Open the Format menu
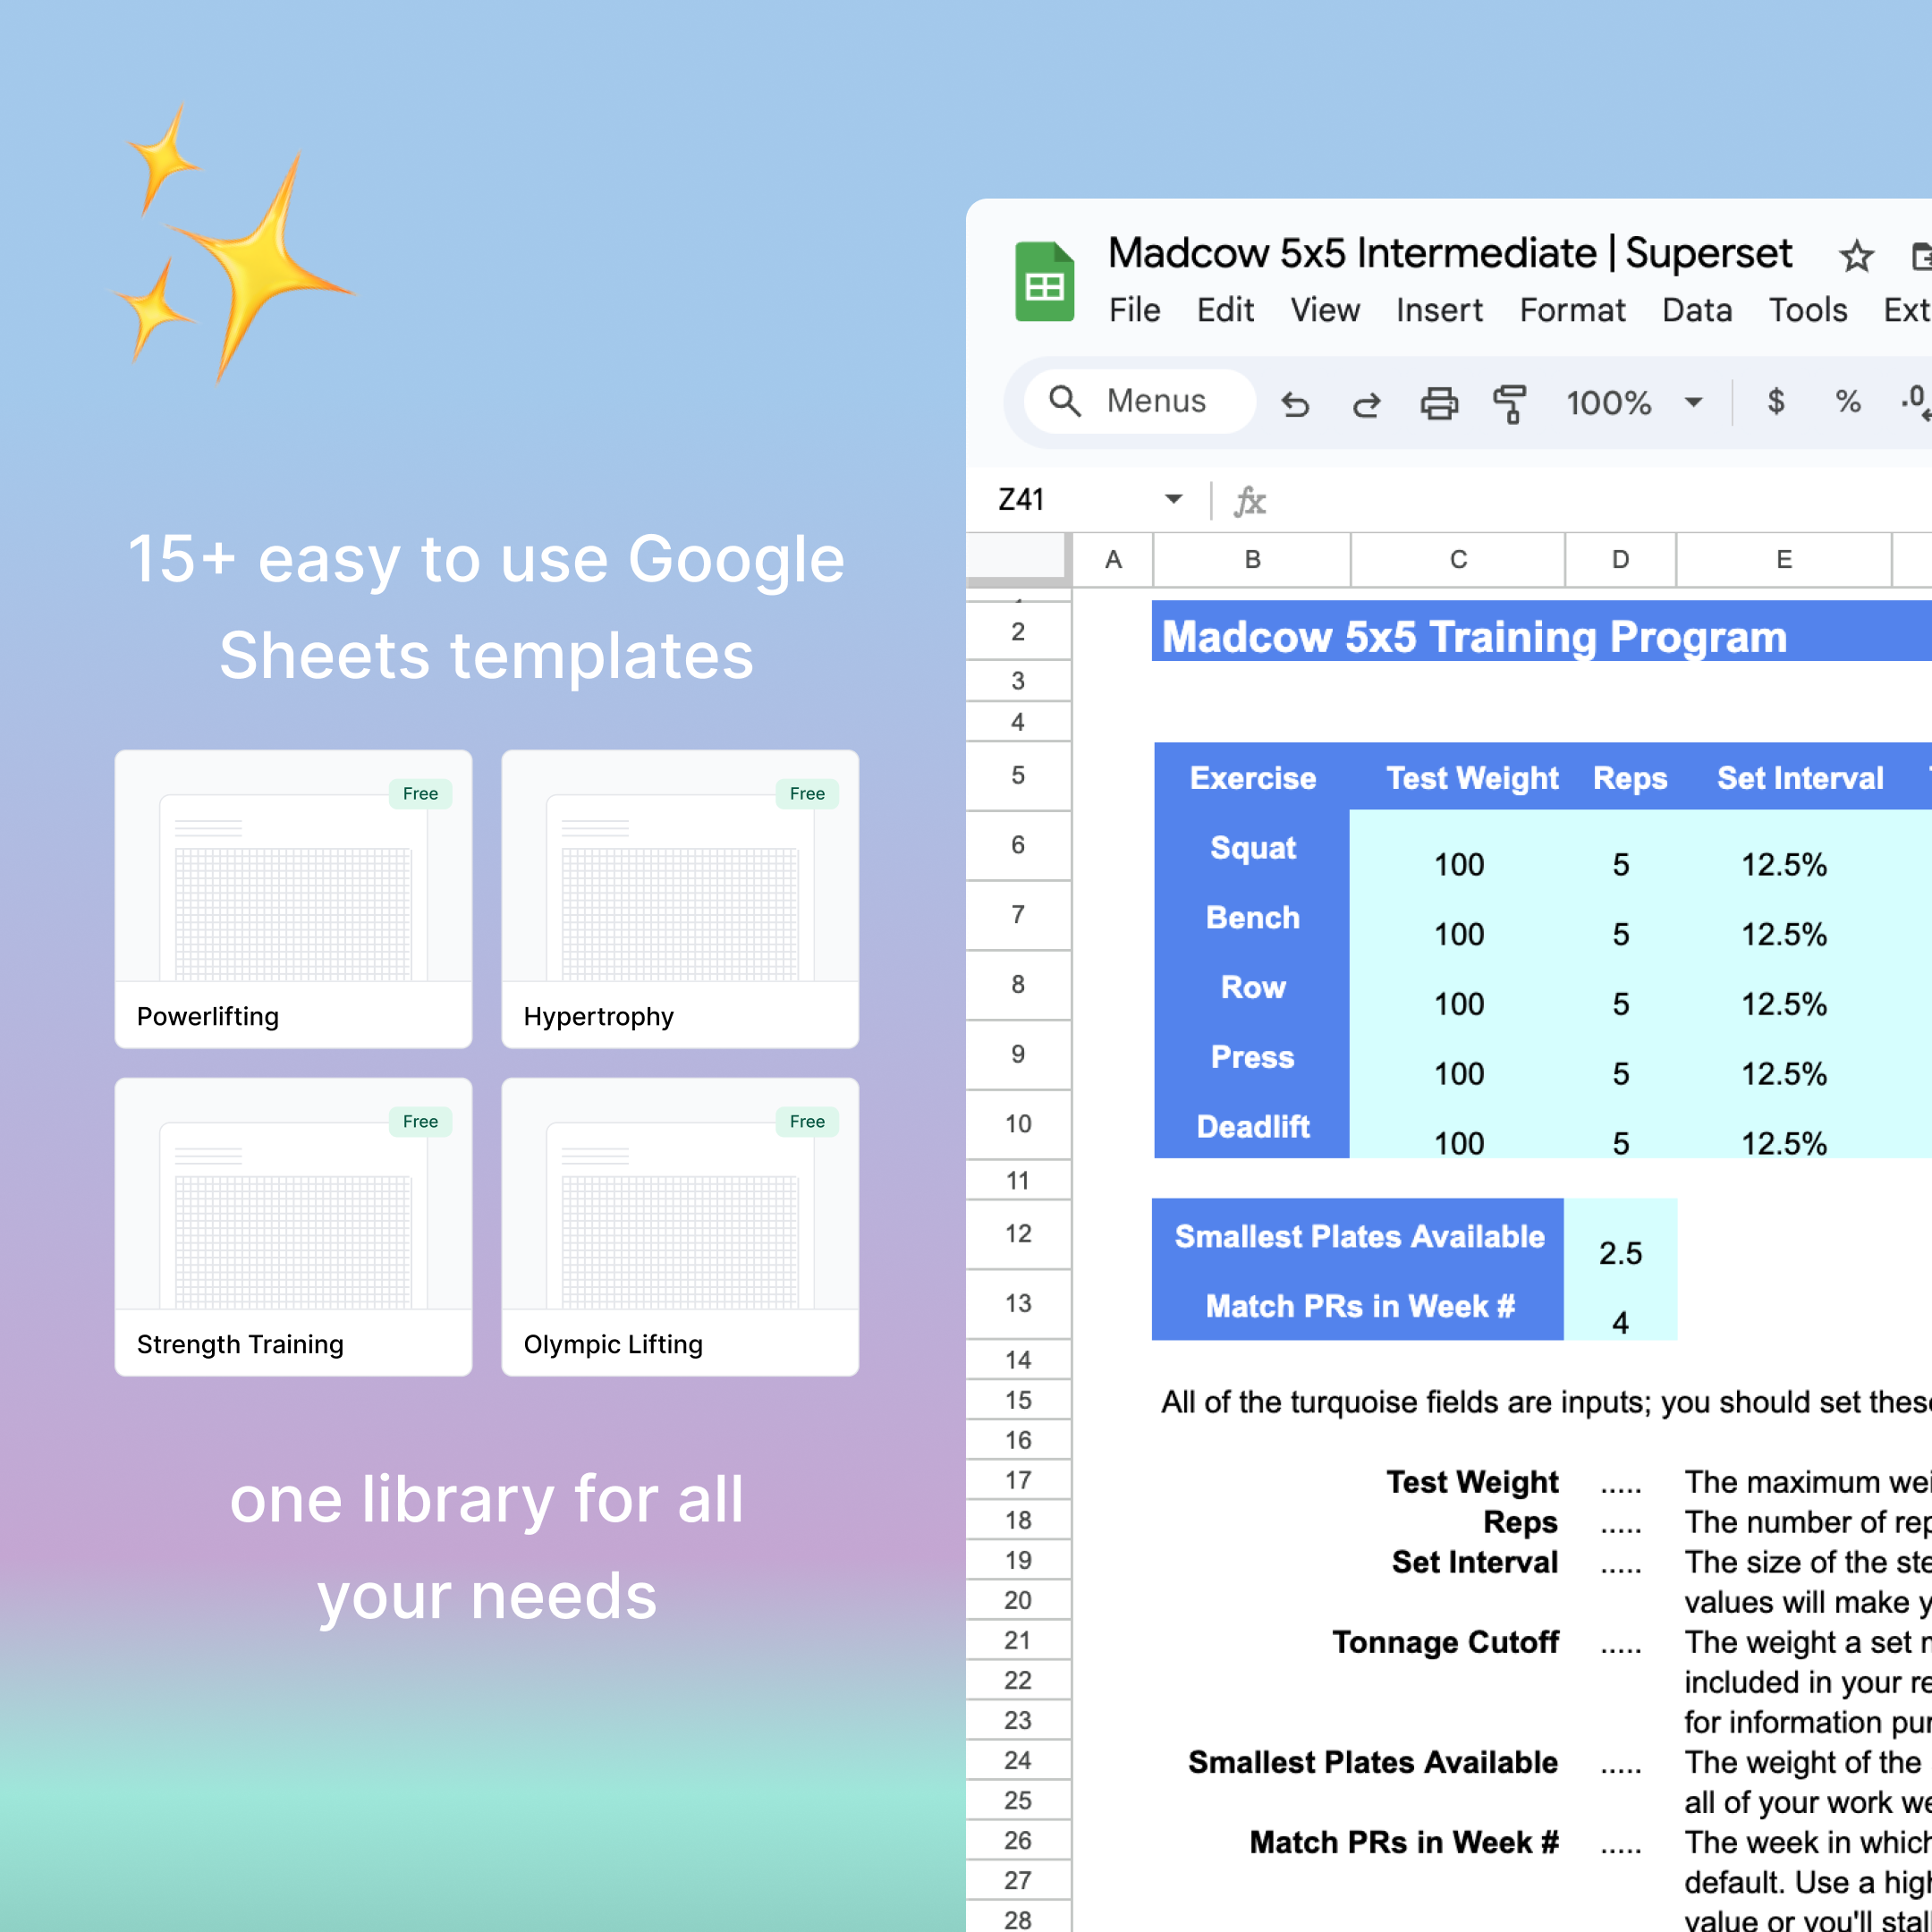The width and height of the screenshot is (1932, 1932). point(1571,310)
